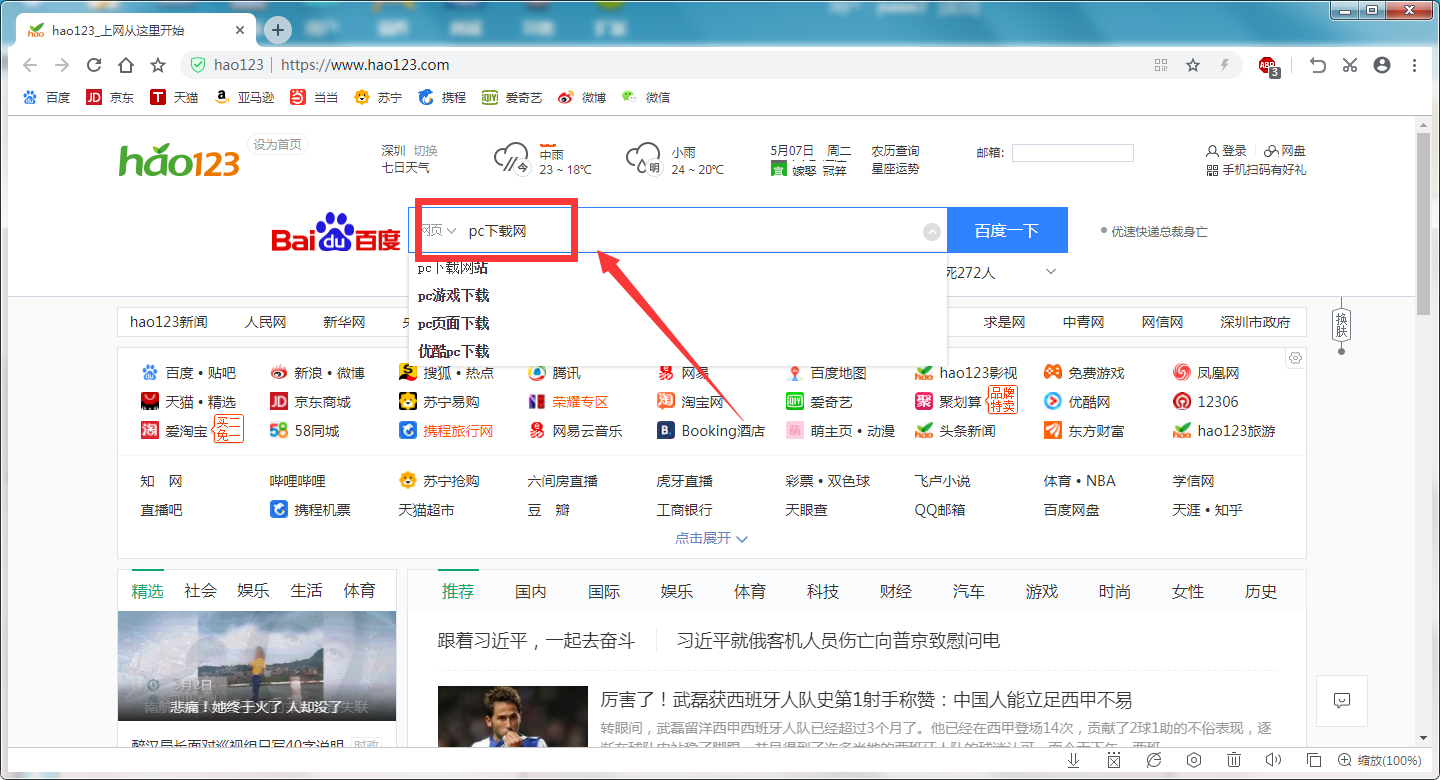This screenshot has height=780, width=1440.
Task: Select the 娱乐 category tab
Action: click(676, 591)
